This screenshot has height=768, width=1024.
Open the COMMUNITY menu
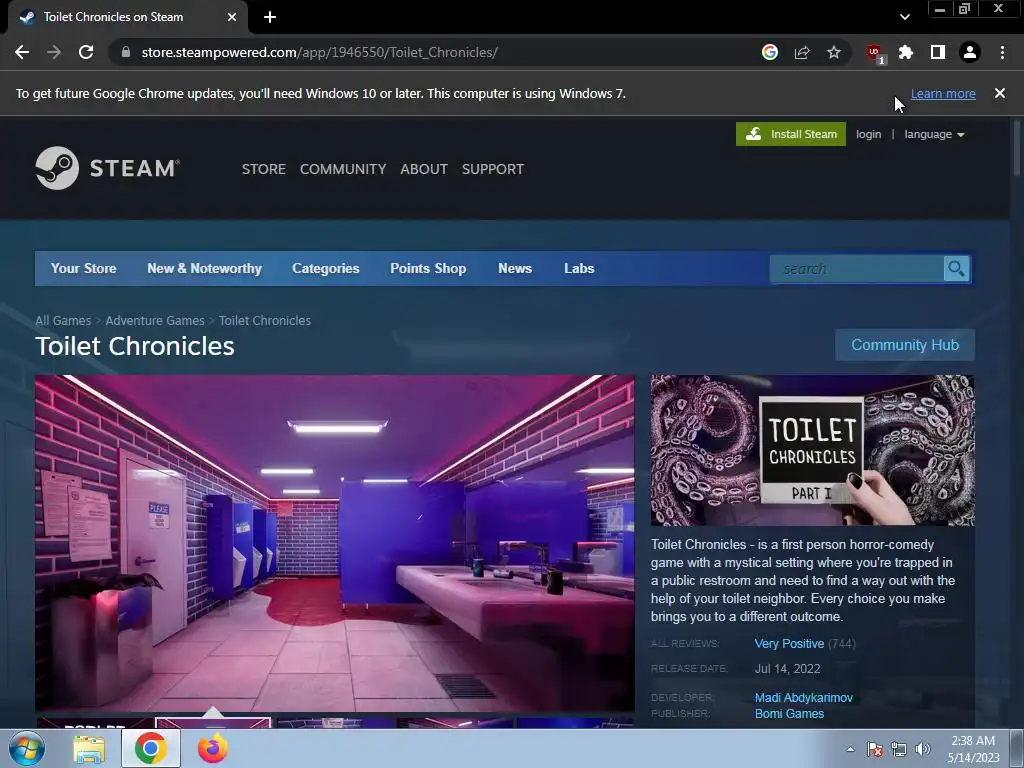[x=343, y=169]
